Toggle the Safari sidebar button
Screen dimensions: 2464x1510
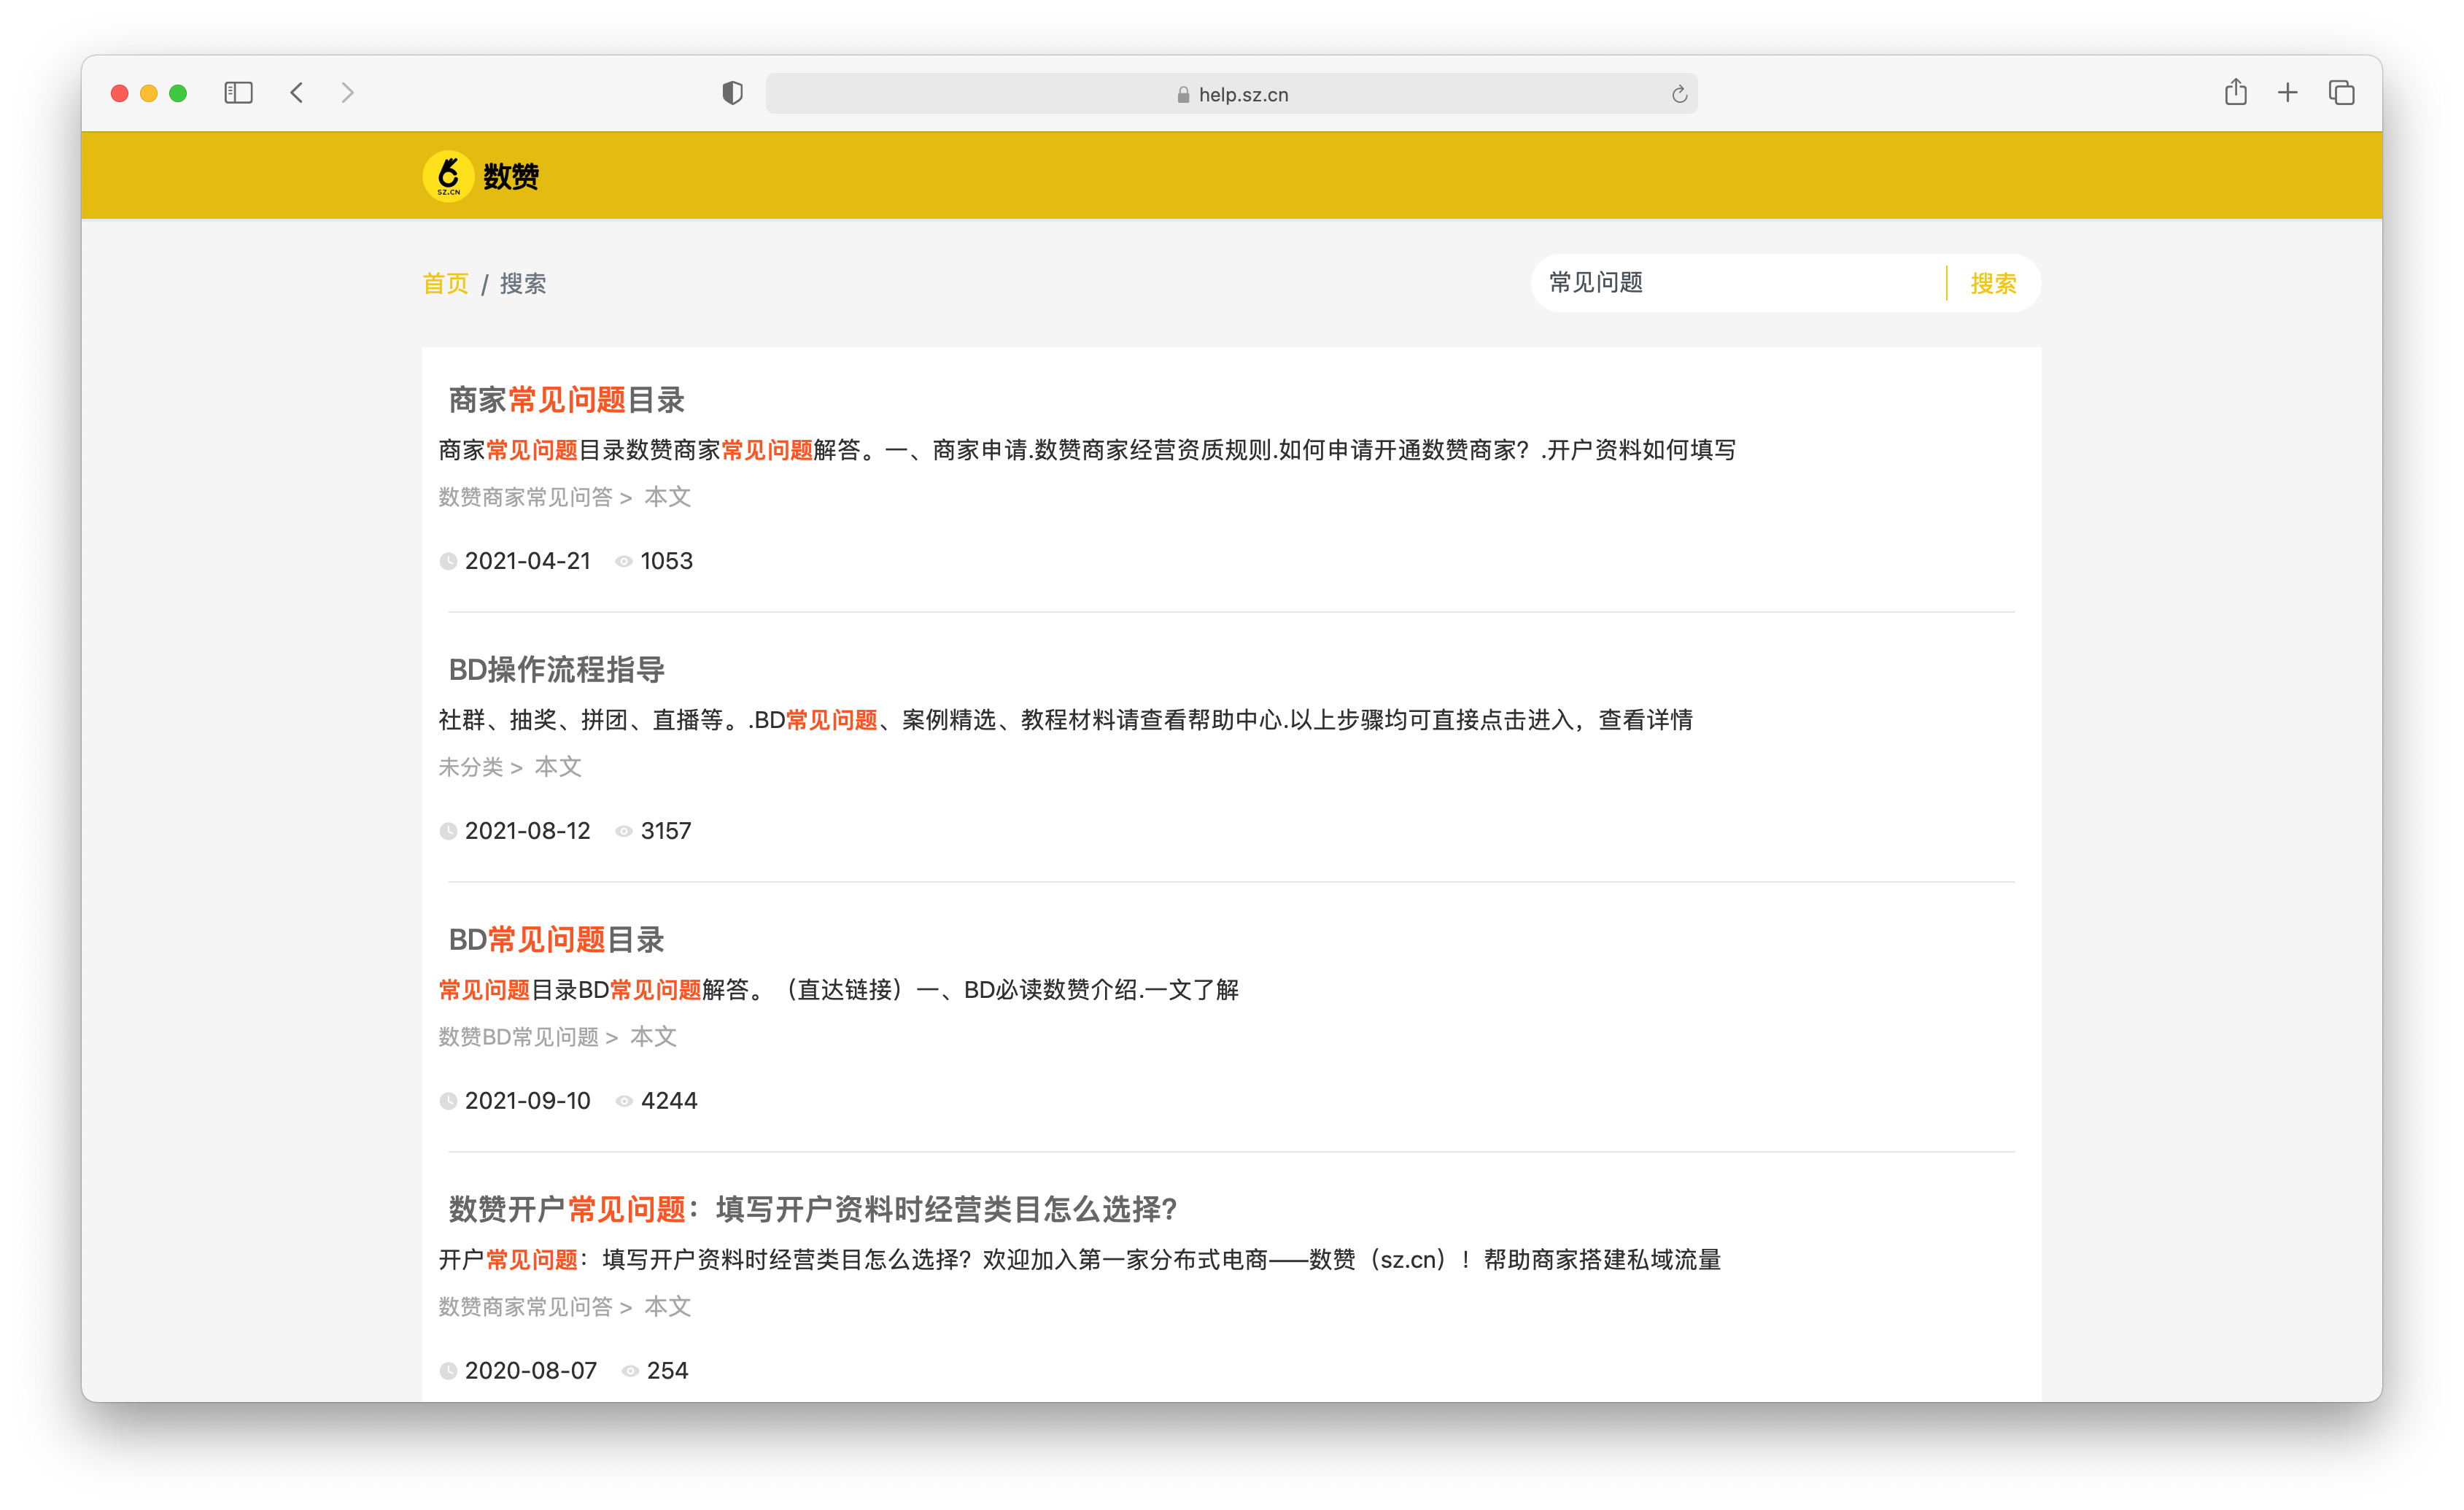[238, 93]
